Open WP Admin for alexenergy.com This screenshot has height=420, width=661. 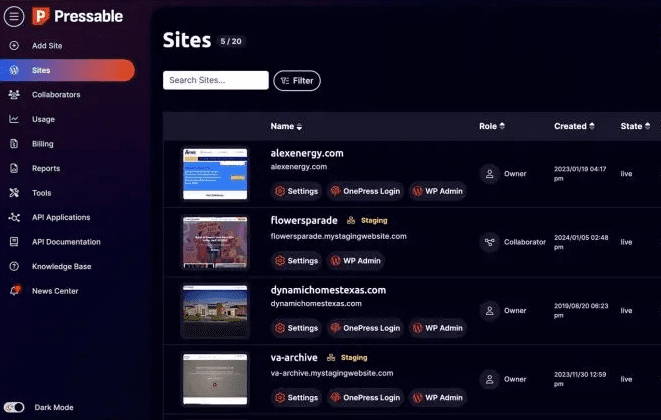[438, 191]
